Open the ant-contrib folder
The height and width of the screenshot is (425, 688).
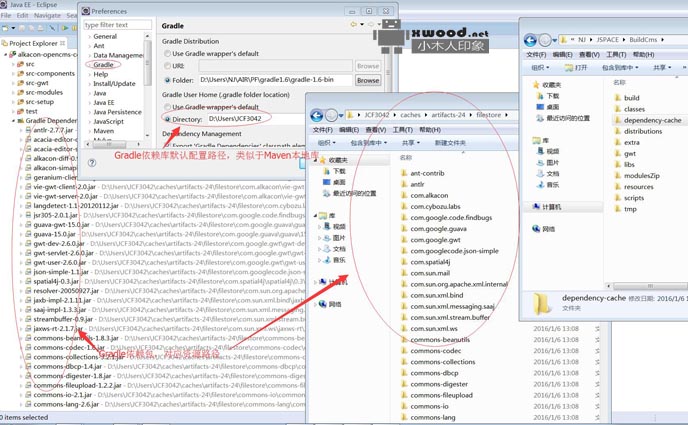pos(427,173)
